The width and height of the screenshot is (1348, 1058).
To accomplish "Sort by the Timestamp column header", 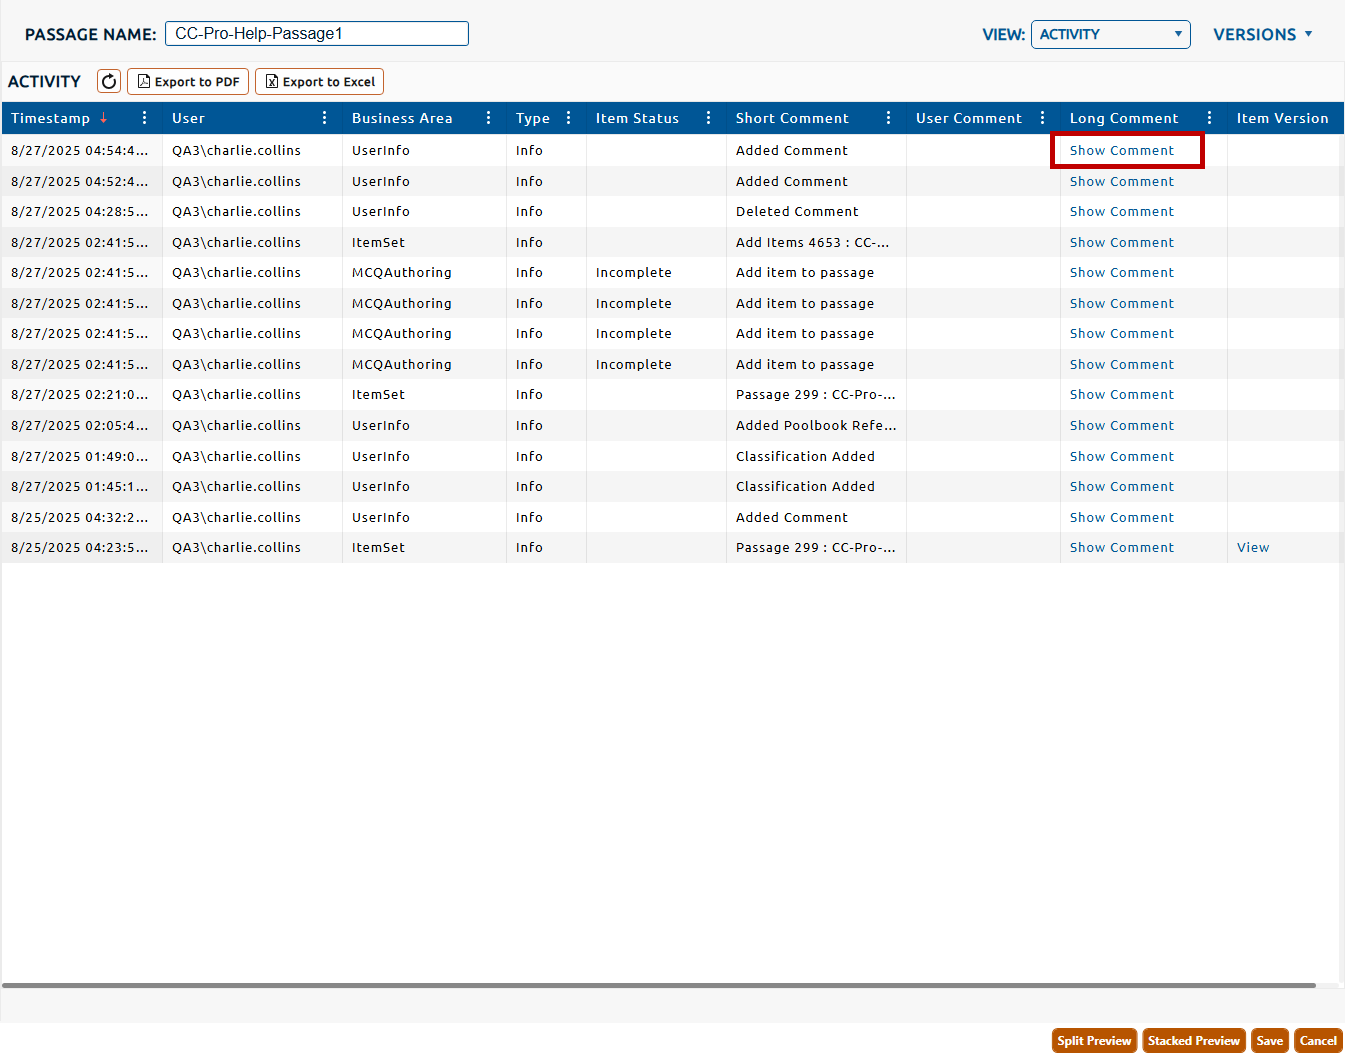I will point(51,118).
